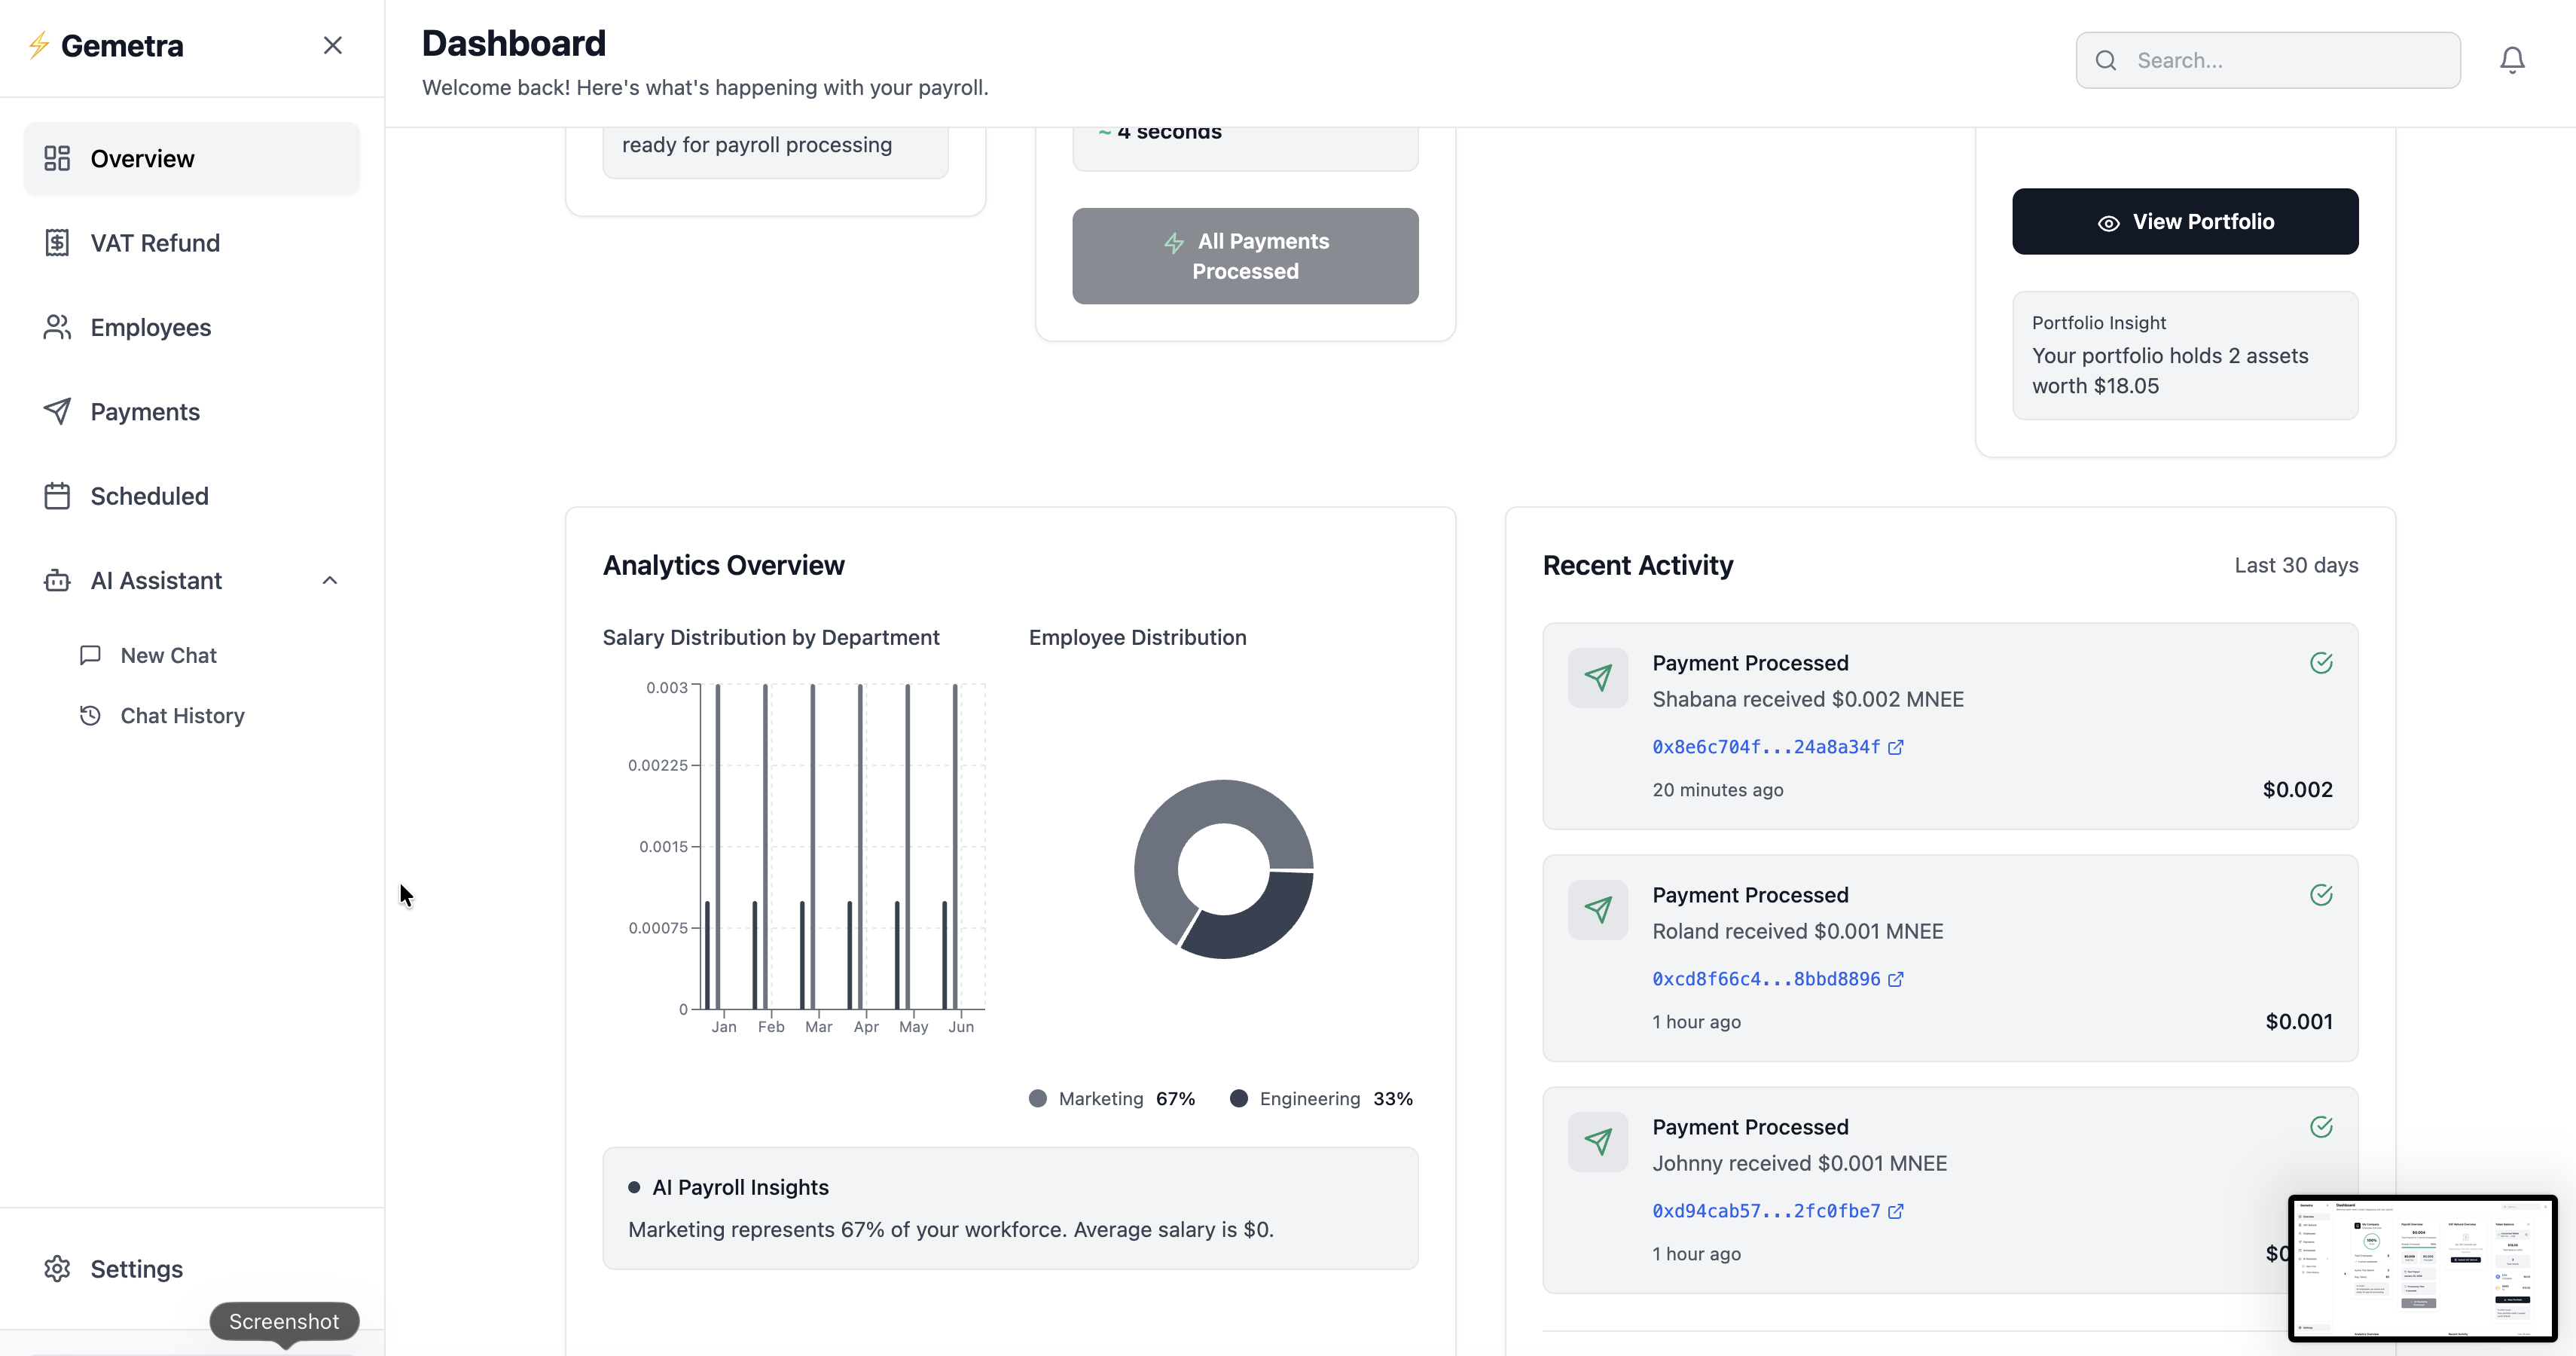Image resolution: width=2576 pixels, height=1356 pixels.
Task: Open the Scheduled menu item
Action: point(149,496)
